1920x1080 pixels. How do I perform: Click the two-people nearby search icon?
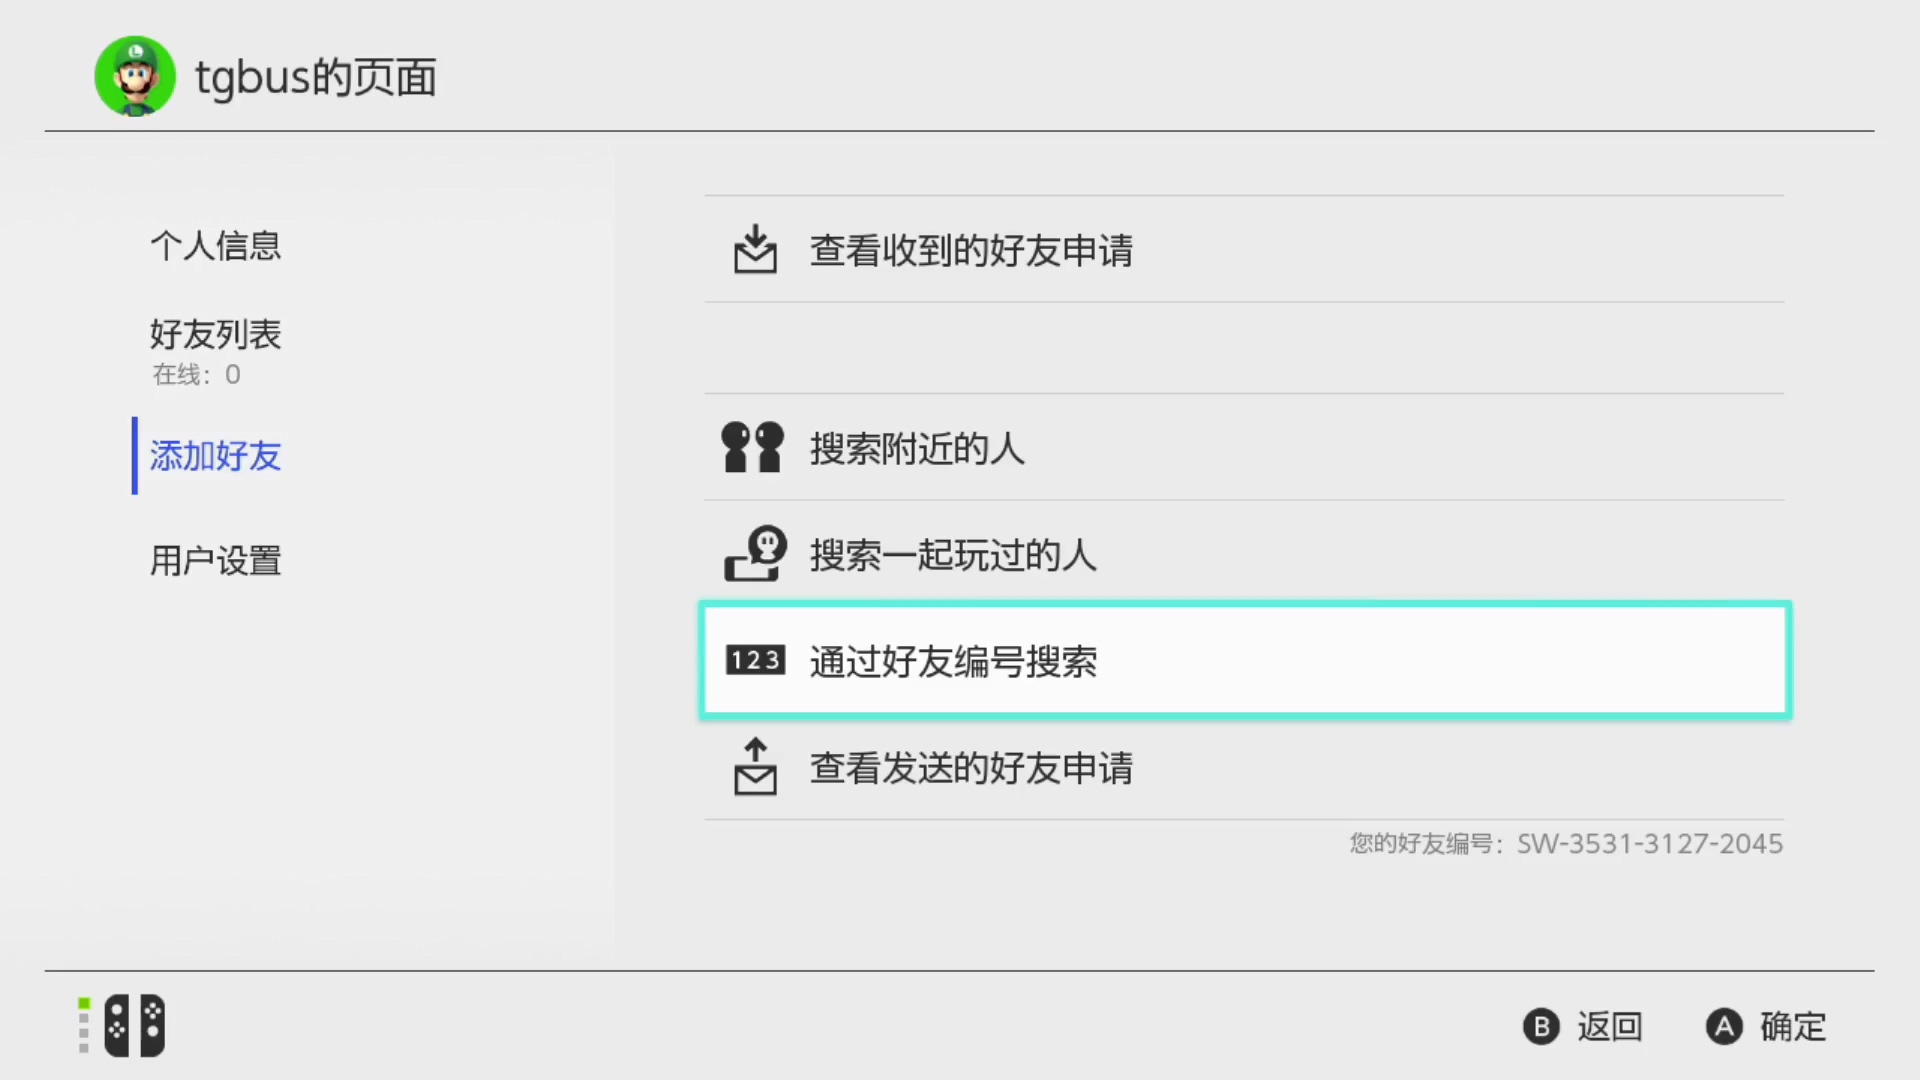point(753,447)
